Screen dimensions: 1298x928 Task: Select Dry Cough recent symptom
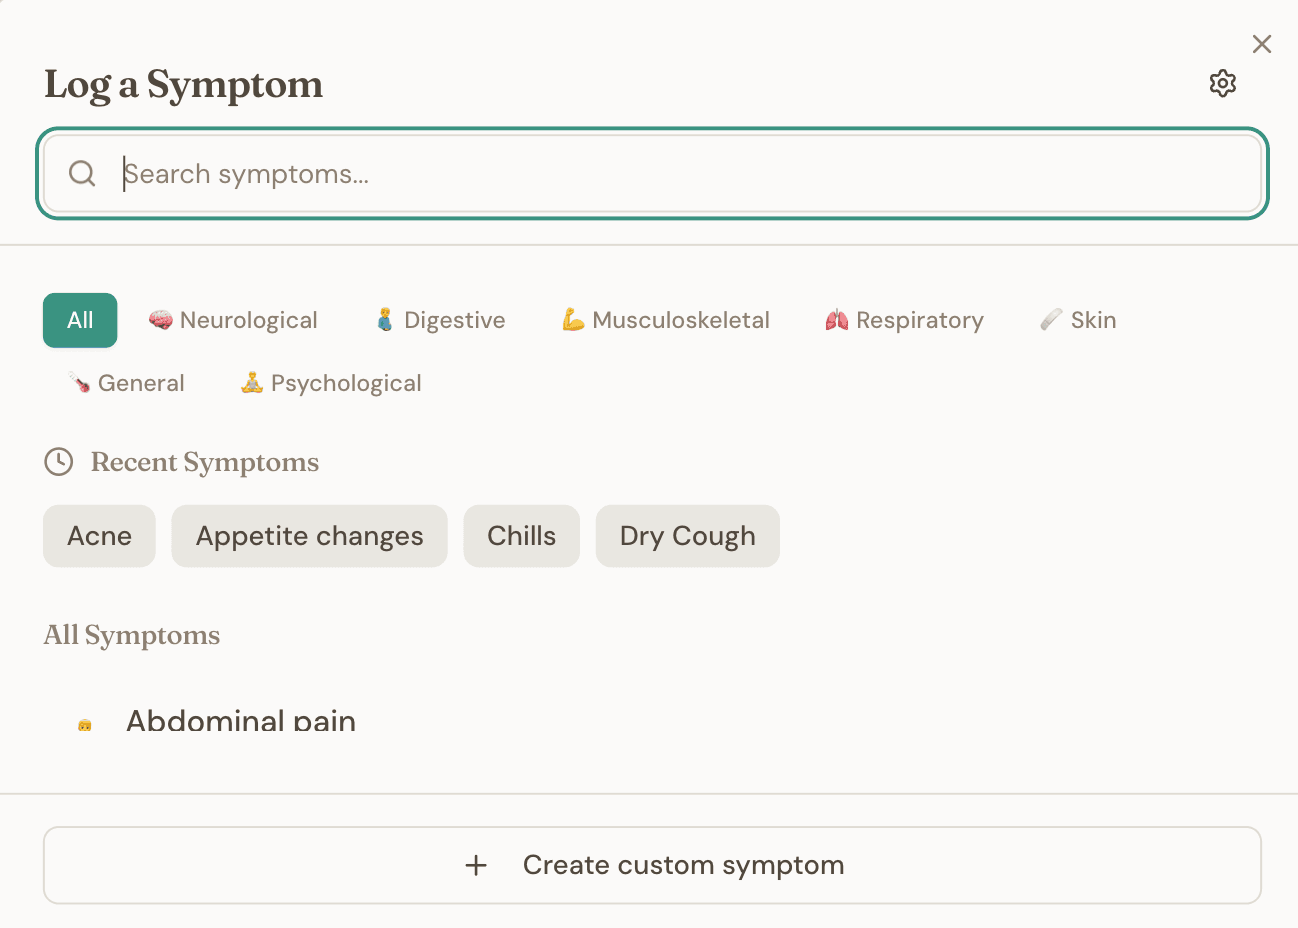point(687,536)
